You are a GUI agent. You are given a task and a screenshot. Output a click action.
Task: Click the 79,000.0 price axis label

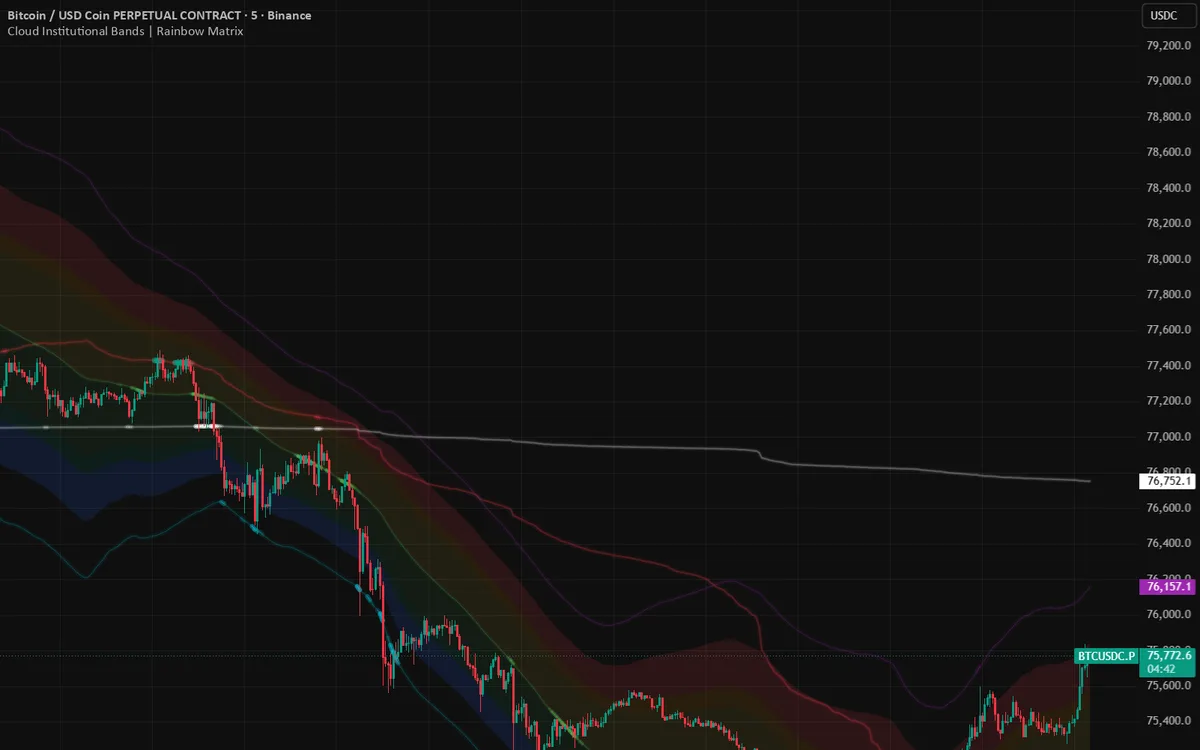coord(1168,81)
